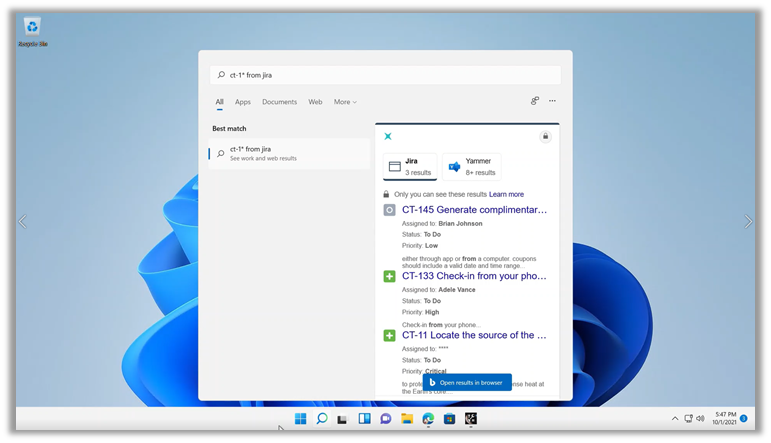Open CT-145 Generate complimentary issue link
Image resolution: width=771 pixels, height=443 pixels.
[x=474, y=210]
